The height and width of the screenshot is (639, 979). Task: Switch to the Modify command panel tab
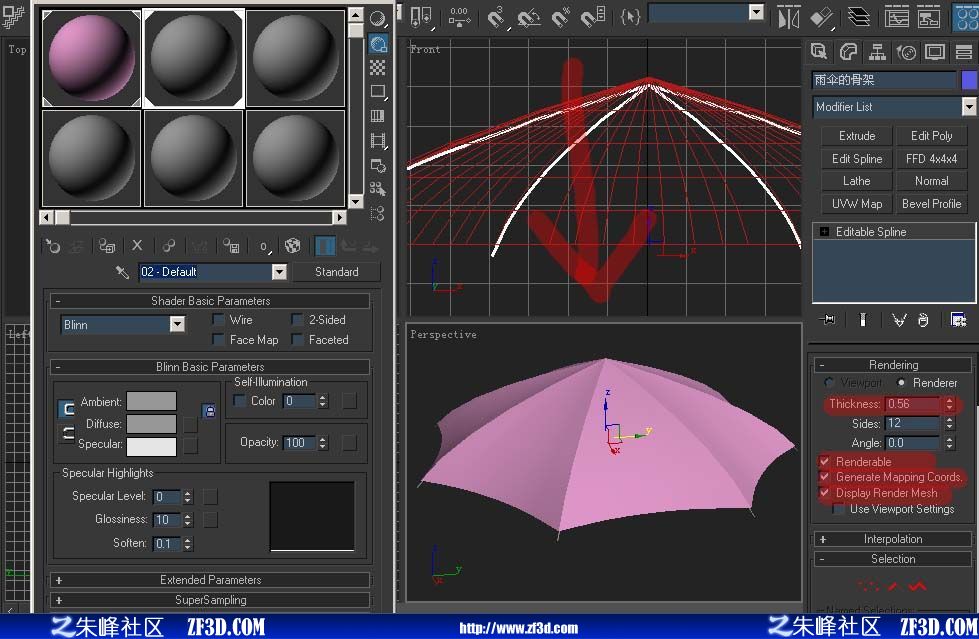848,52
